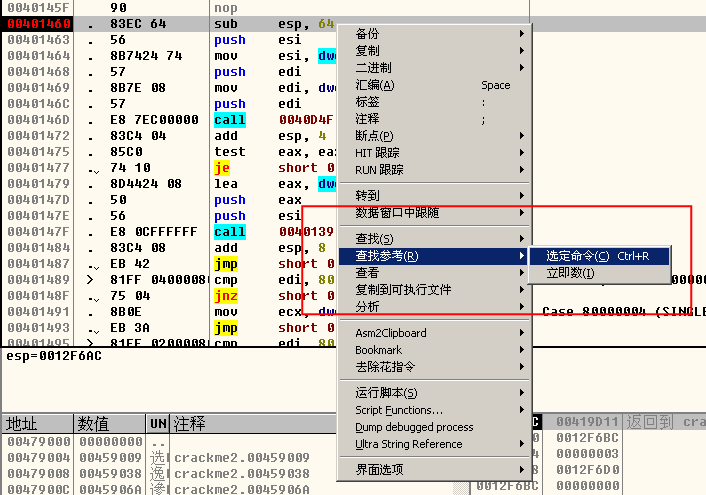Image resolution: width=706 pixels, height=495 pixels.
Task: Open the Asm2Clipboard plugin menu
Action: 390,333
